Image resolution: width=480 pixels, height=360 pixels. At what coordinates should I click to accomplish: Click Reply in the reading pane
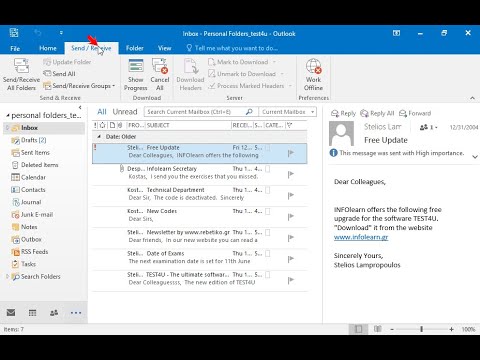pos(343,113)
